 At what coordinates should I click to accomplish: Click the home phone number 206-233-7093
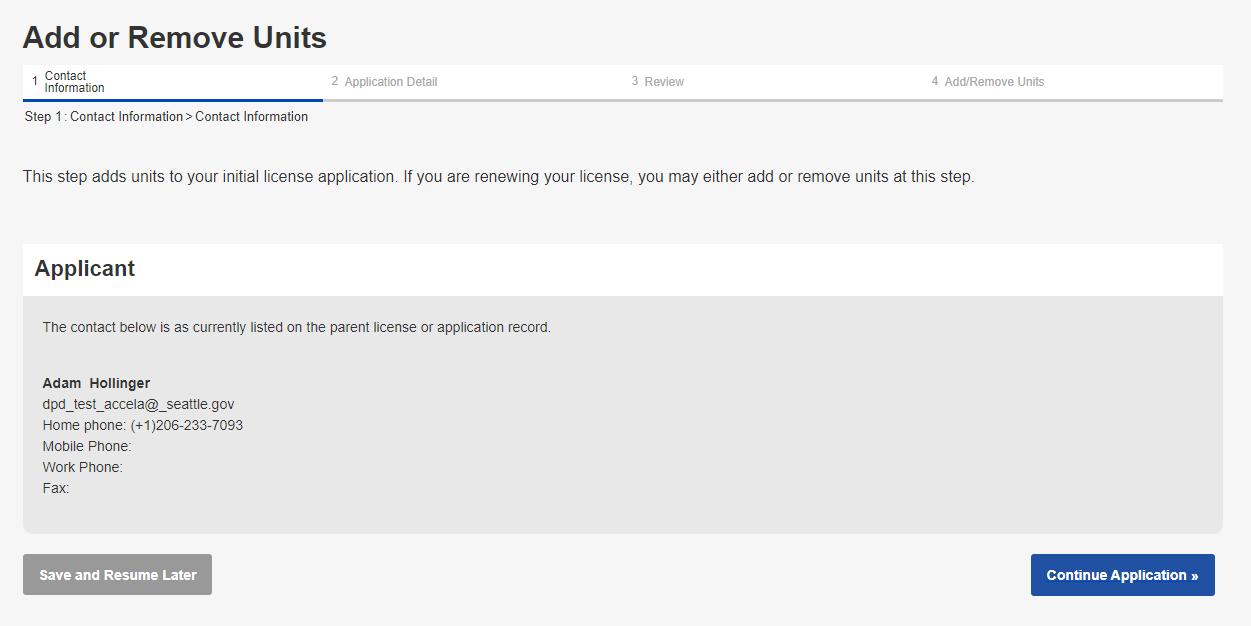(186, 425)
